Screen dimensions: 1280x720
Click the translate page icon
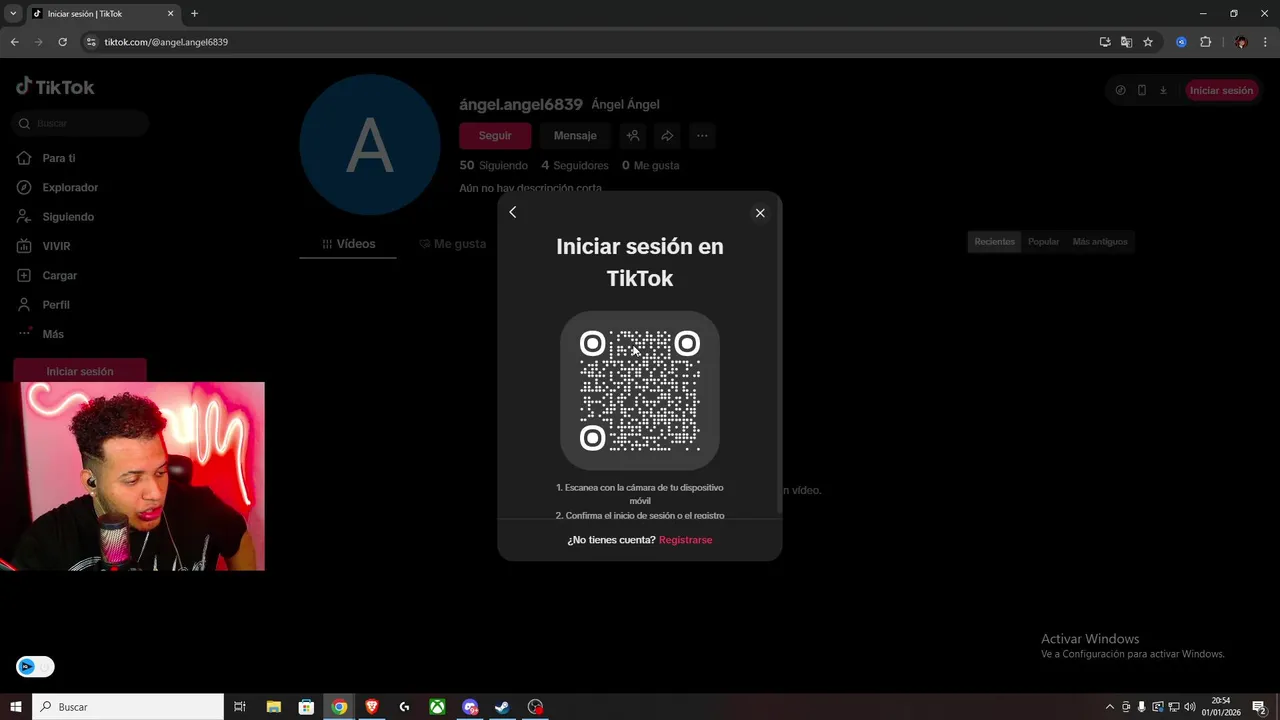click(x=1126, y=42)
